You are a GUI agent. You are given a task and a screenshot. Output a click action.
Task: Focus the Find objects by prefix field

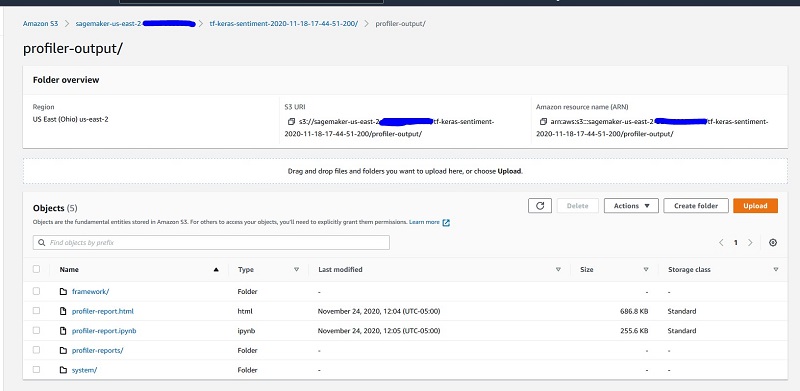point(211,242)
